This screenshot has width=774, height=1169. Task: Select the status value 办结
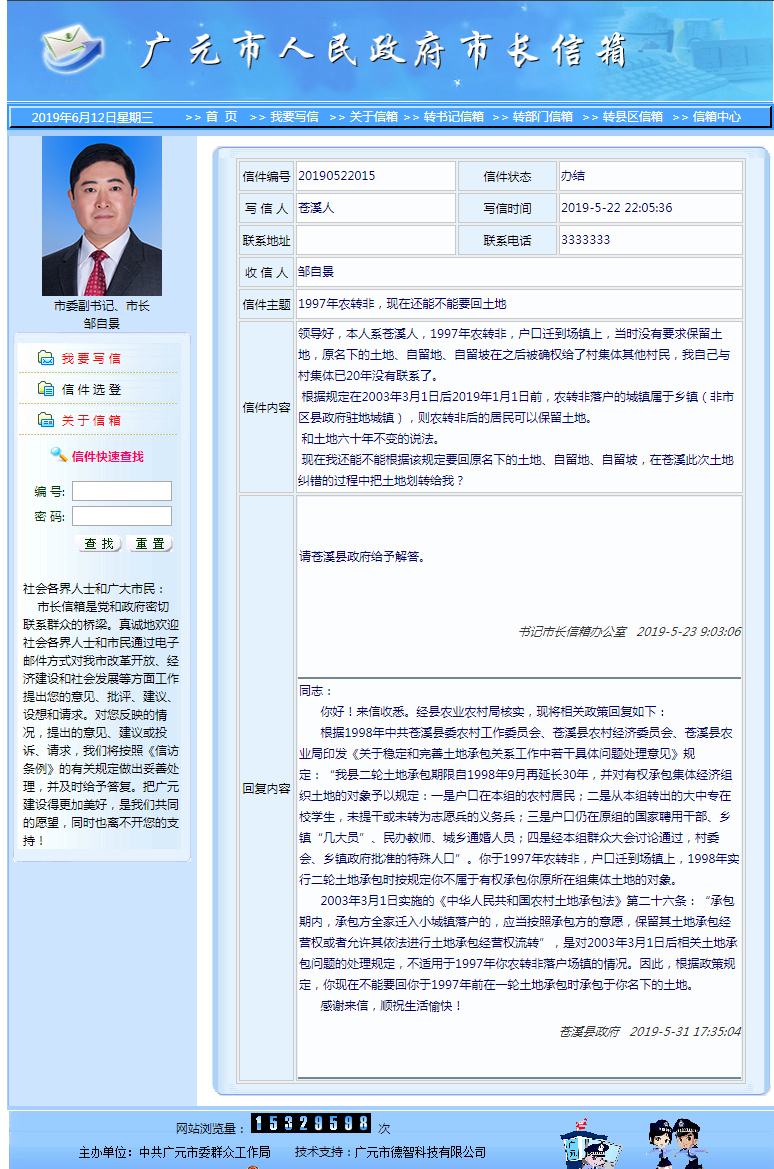pos(573,176)
